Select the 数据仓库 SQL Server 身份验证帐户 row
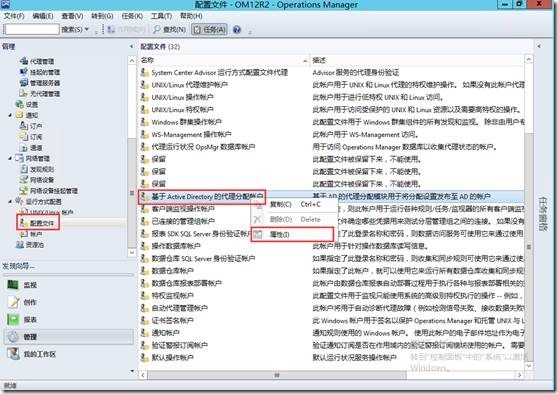The width and height of the screenshot is (558, 394). (332, 258)
